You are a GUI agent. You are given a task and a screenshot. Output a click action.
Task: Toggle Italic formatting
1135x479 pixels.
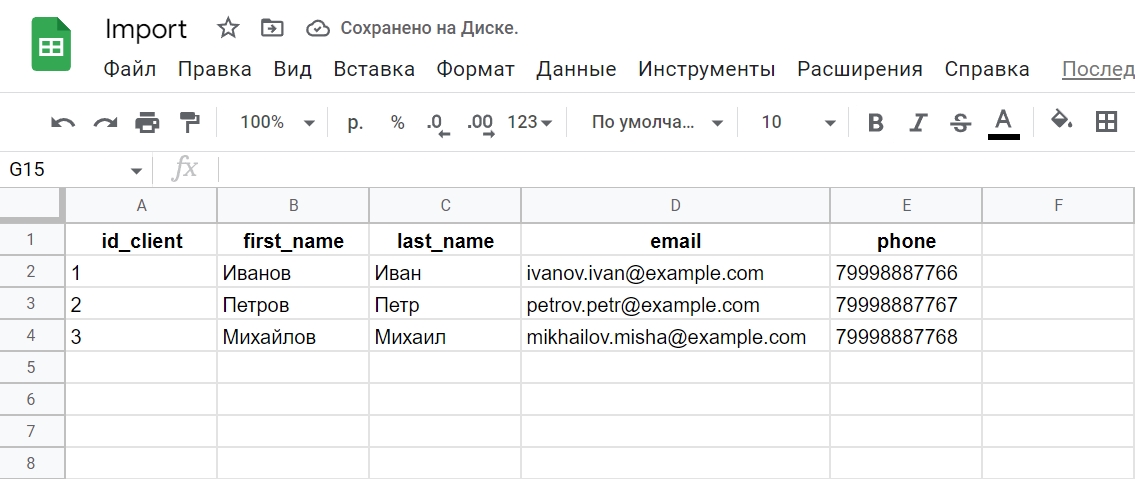tap(918, 122)
